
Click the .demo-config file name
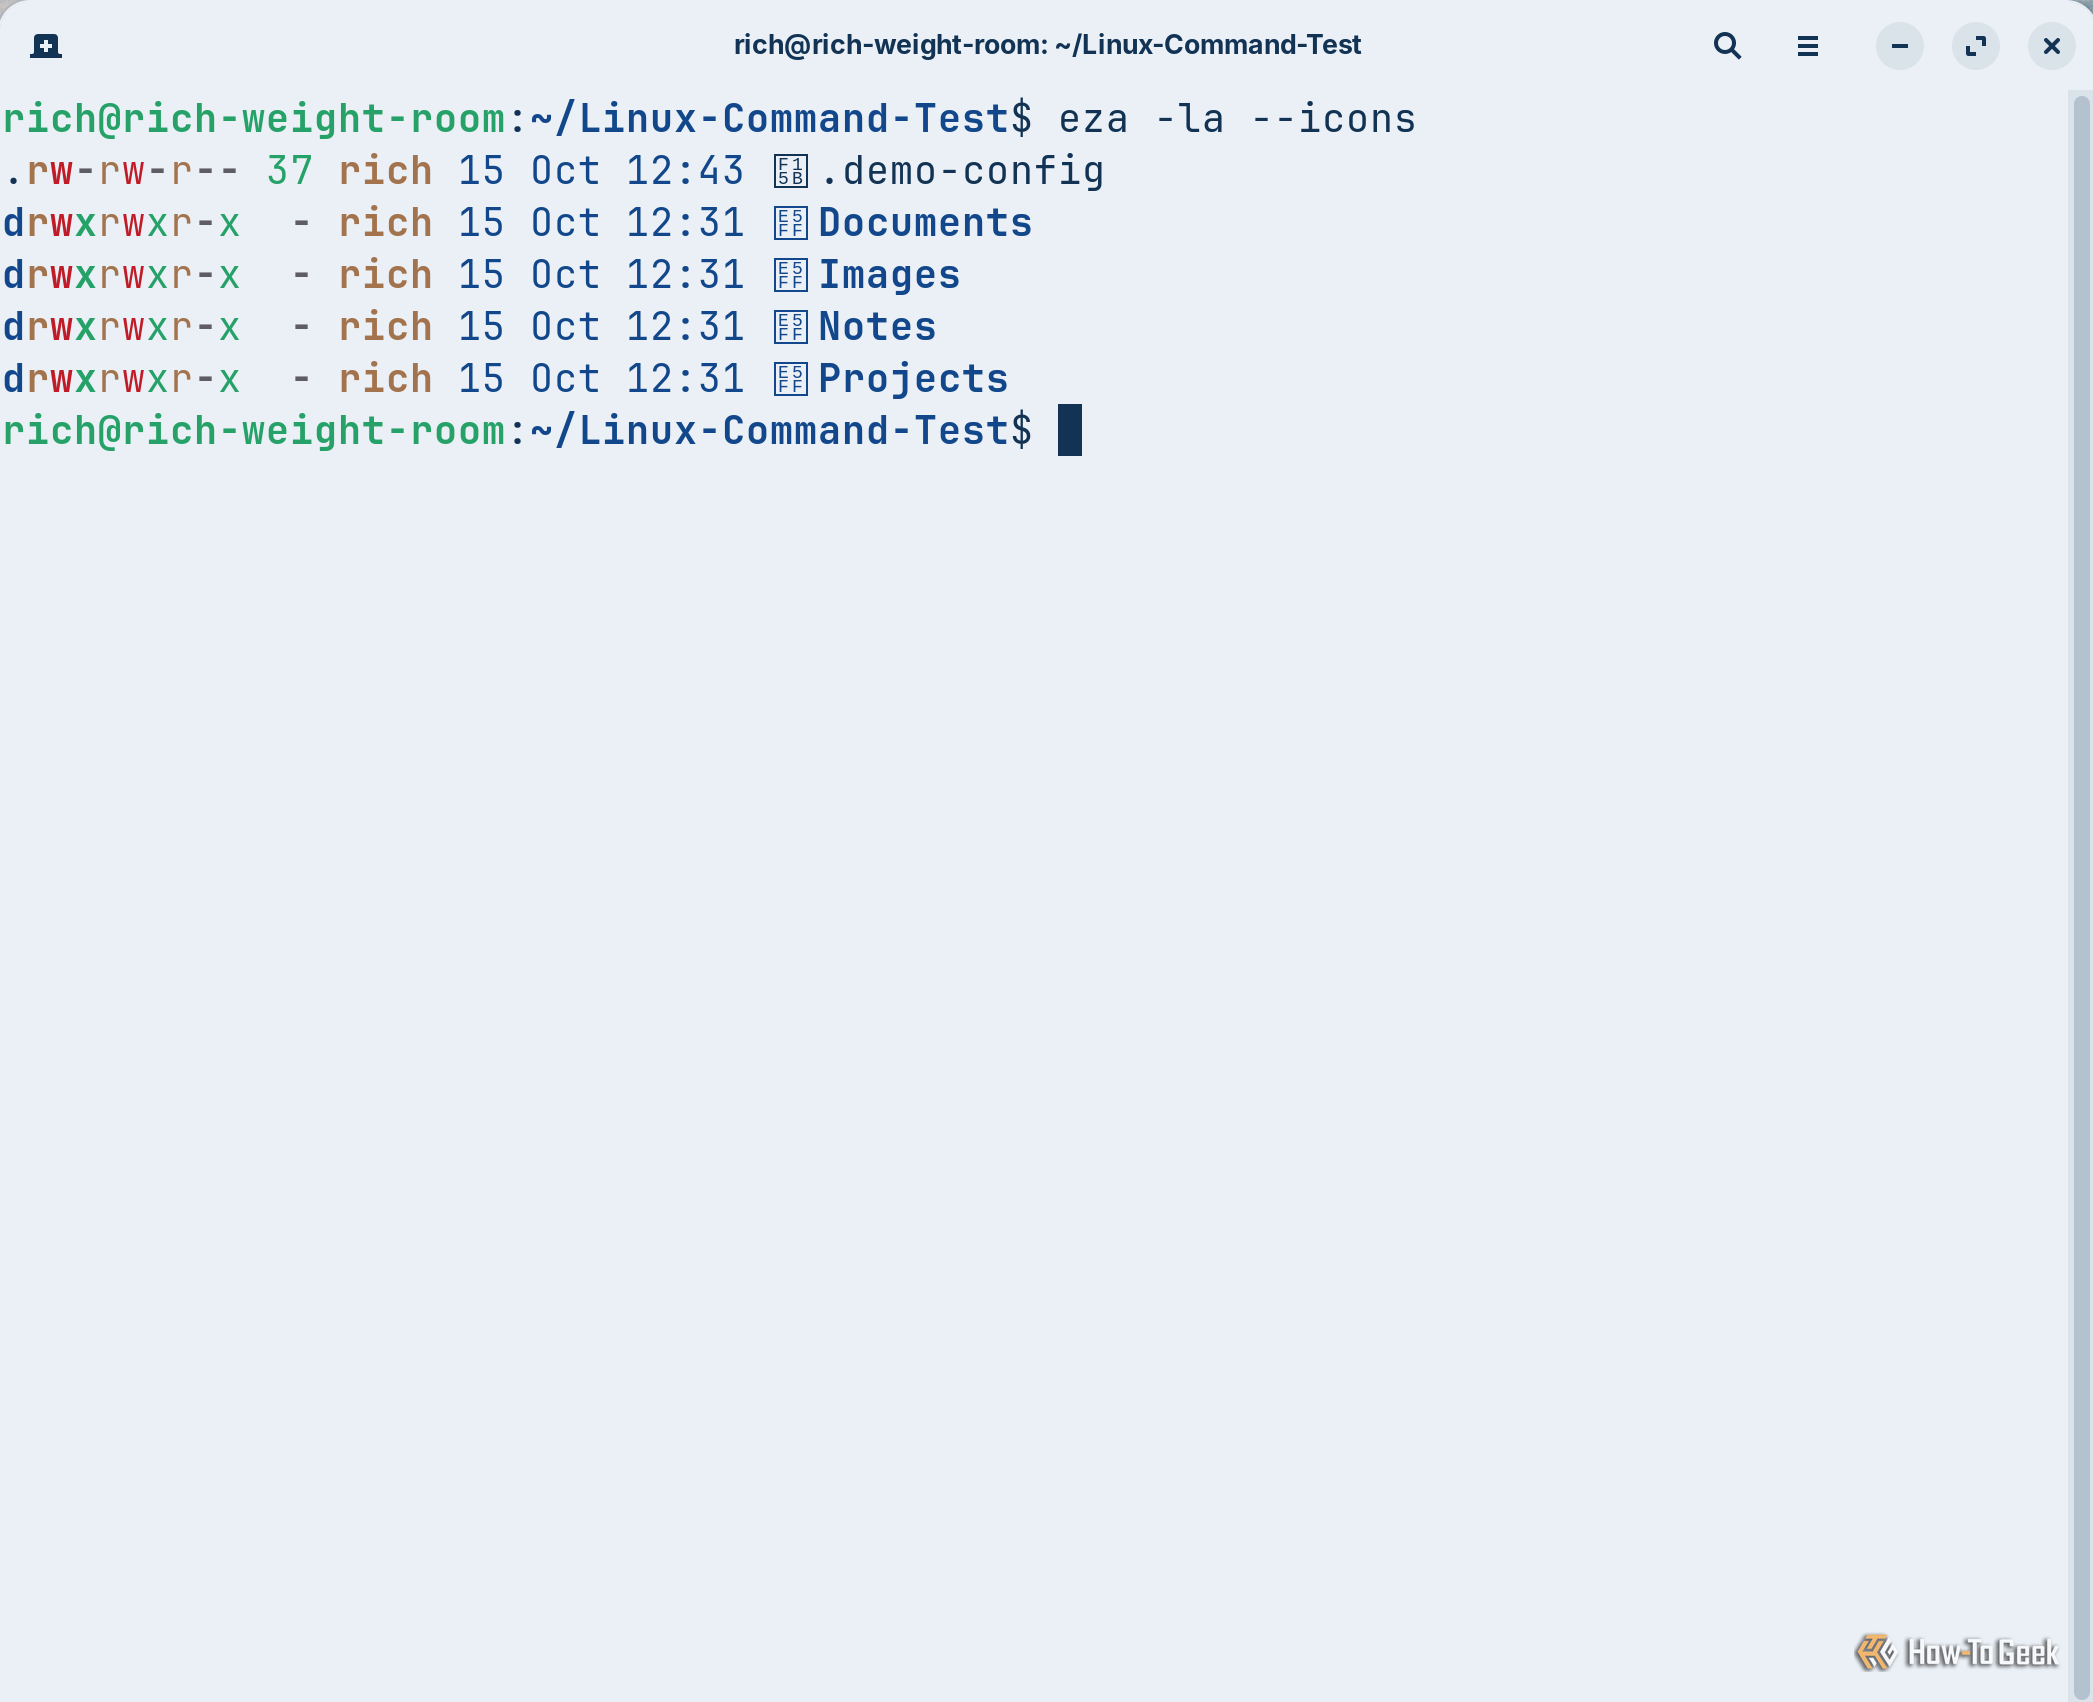[962, 172]
